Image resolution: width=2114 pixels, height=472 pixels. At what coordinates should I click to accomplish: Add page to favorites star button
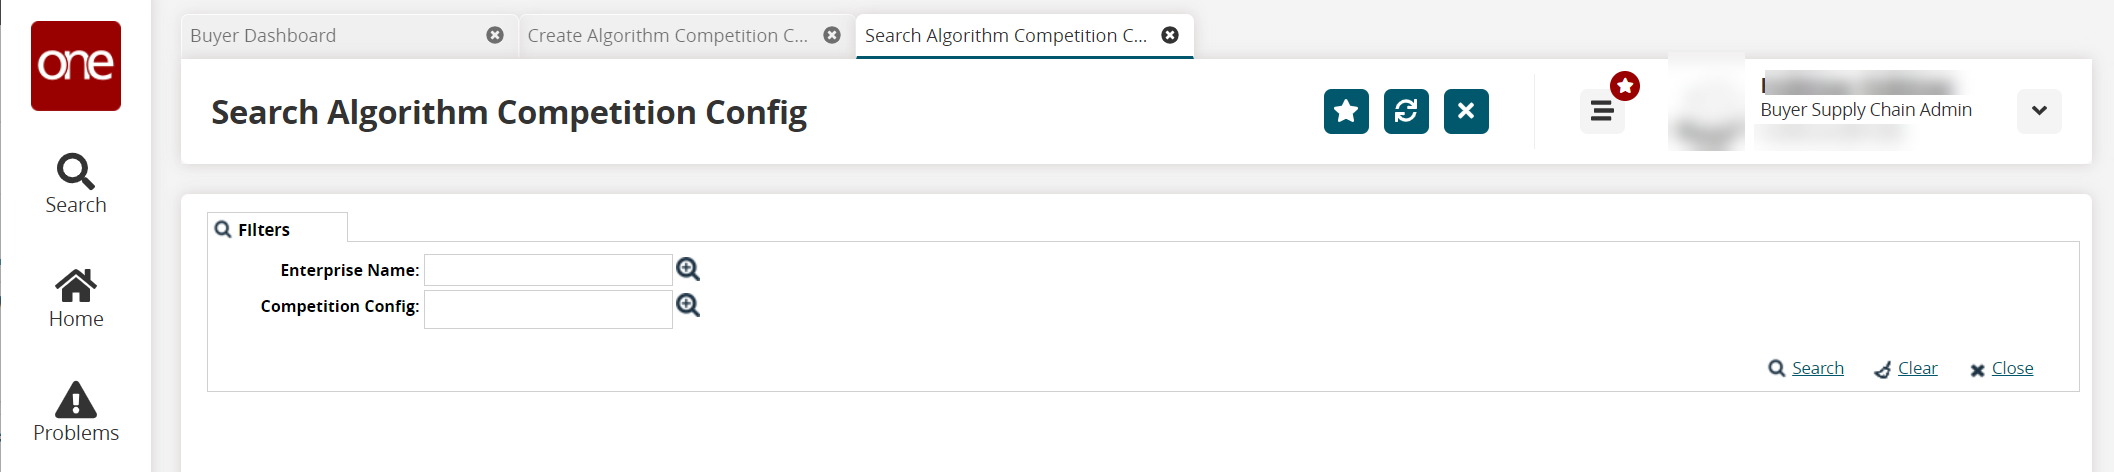pos(1346,111)
